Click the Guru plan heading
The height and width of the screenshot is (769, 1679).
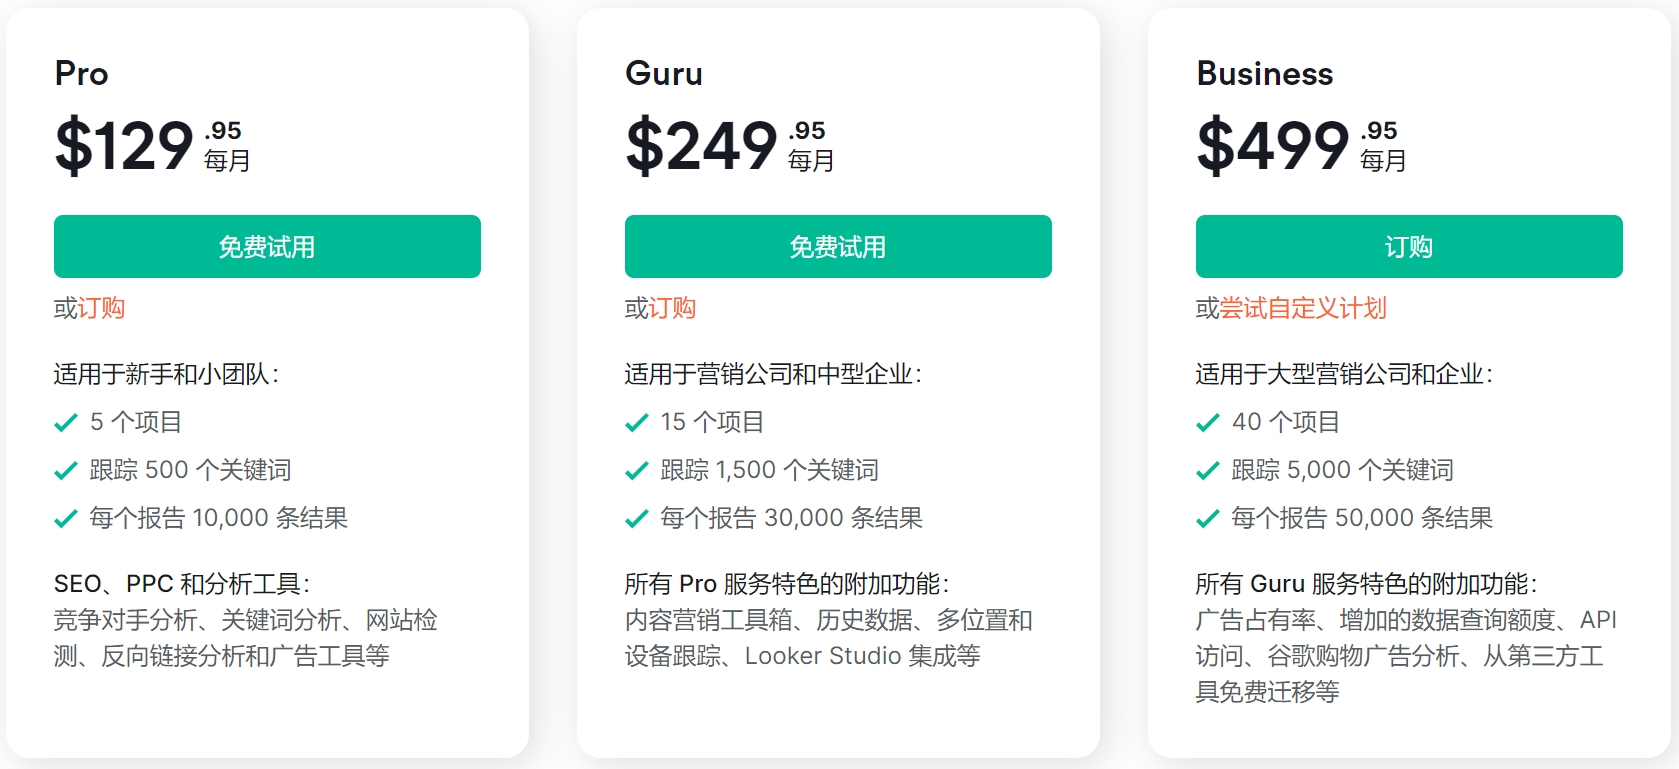(664, 73)
